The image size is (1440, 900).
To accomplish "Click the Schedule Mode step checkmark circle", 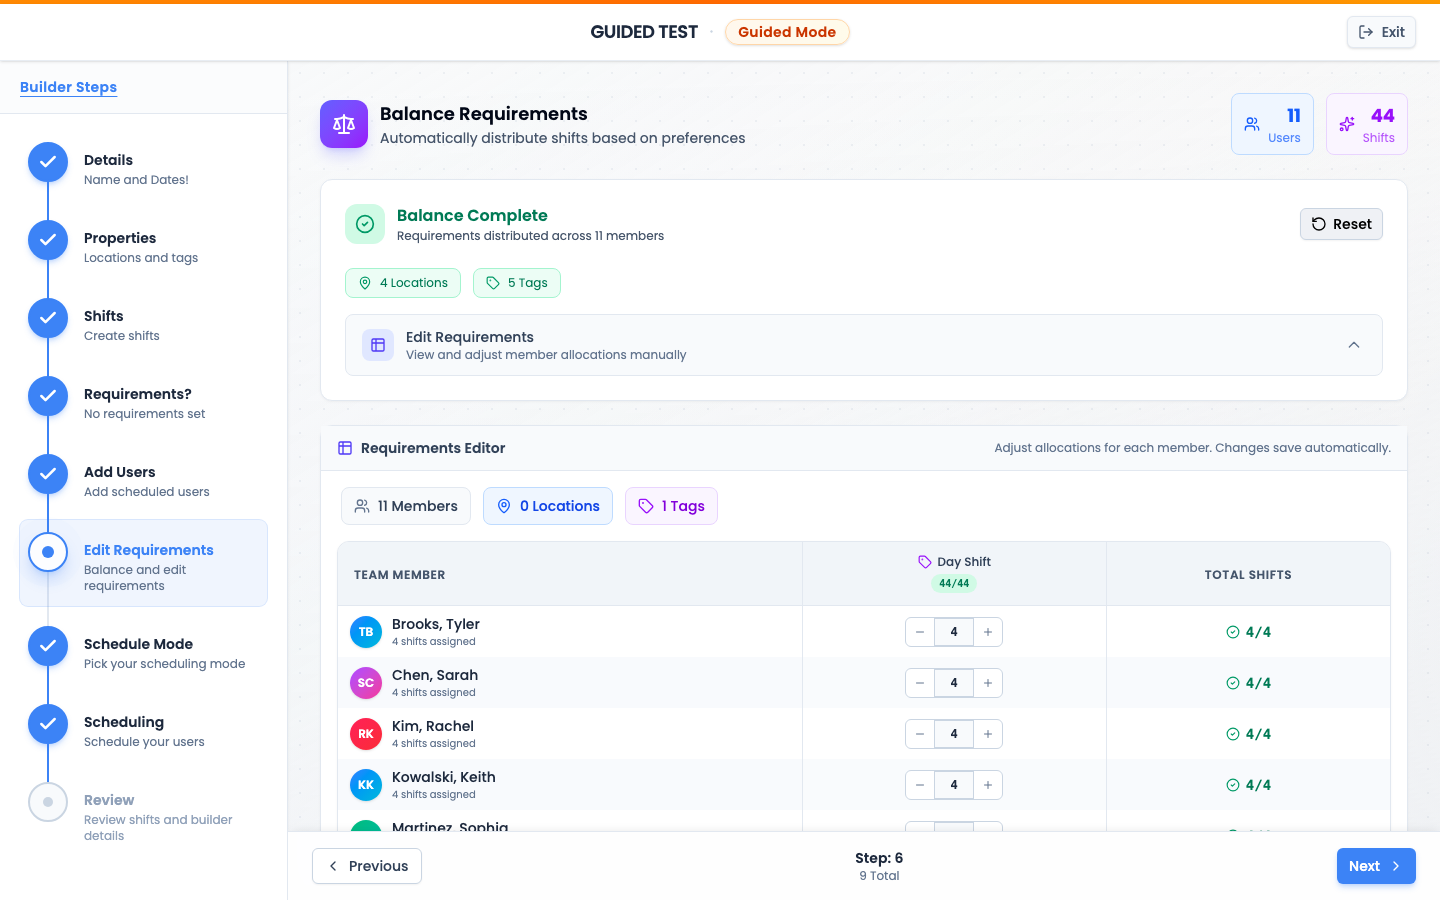I will tap(48, 646).
